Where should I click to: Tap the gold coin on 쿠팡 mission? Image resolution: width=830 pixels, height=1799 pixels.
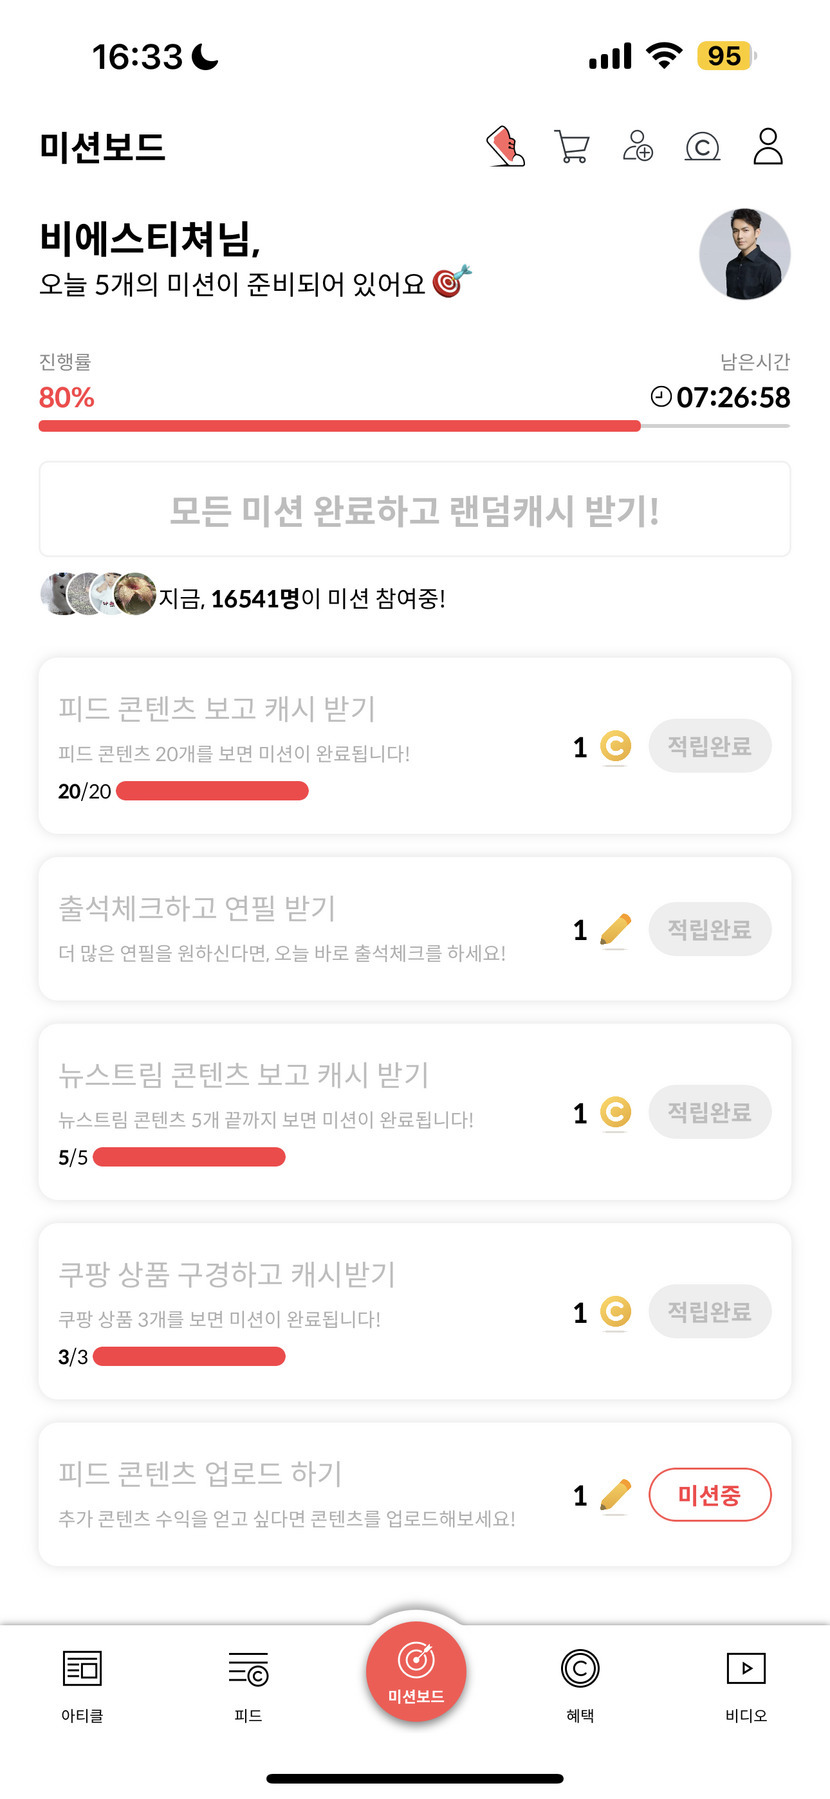[615, 1312]
